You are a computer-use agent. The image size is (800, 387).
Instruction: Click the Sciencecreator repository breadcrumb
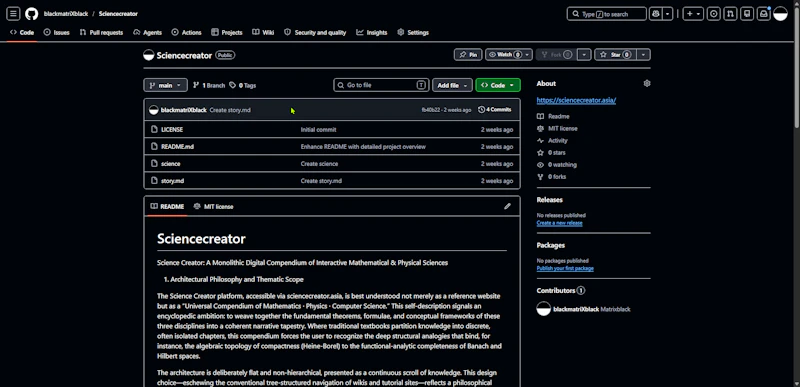coord(118,14)
